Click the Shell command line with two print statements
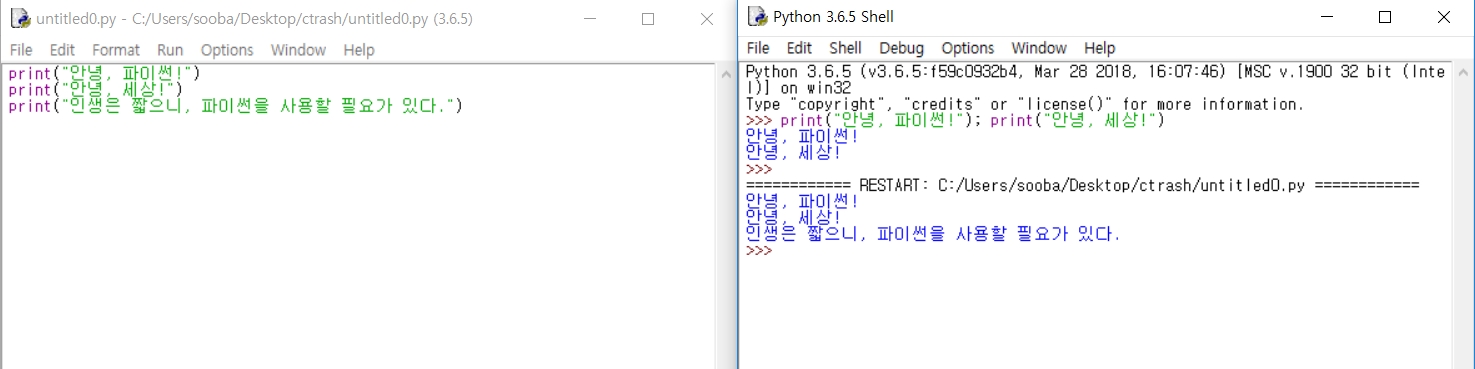 click(x=956, y=121)
